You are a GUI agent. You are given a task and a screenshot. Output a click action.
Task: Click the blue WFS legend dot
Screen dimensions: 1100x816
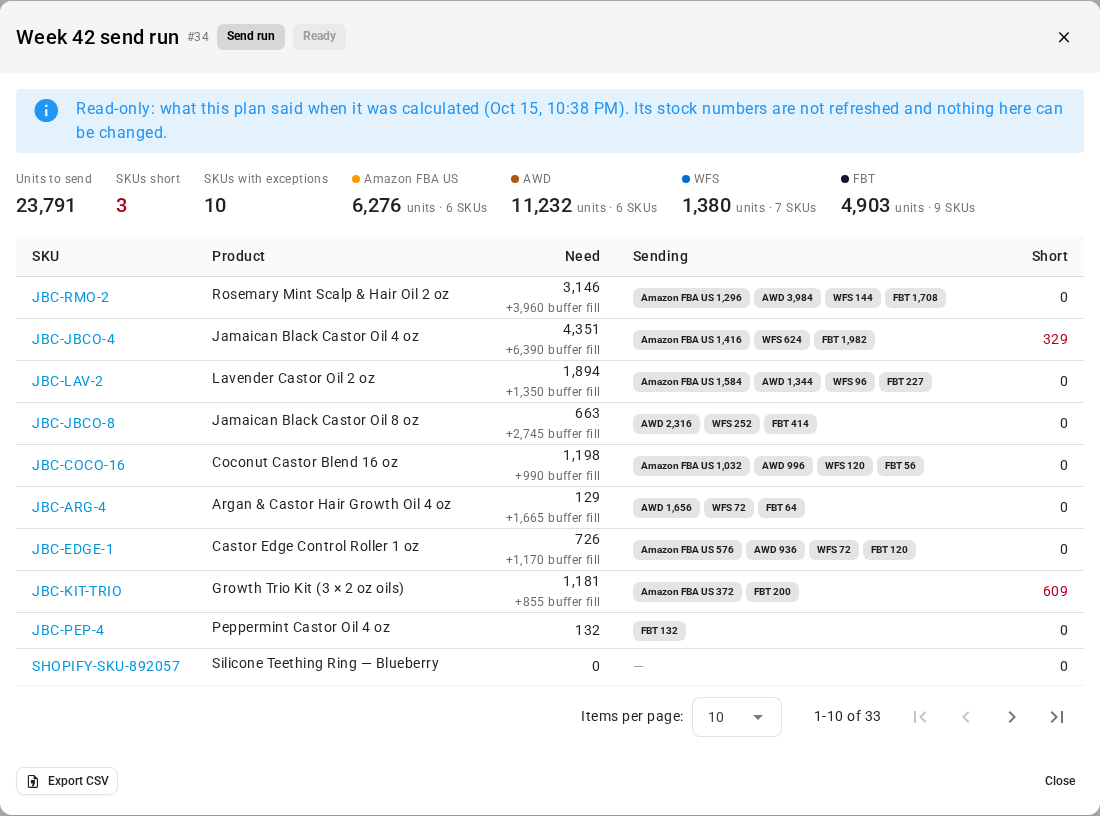(x=686, y=180)
